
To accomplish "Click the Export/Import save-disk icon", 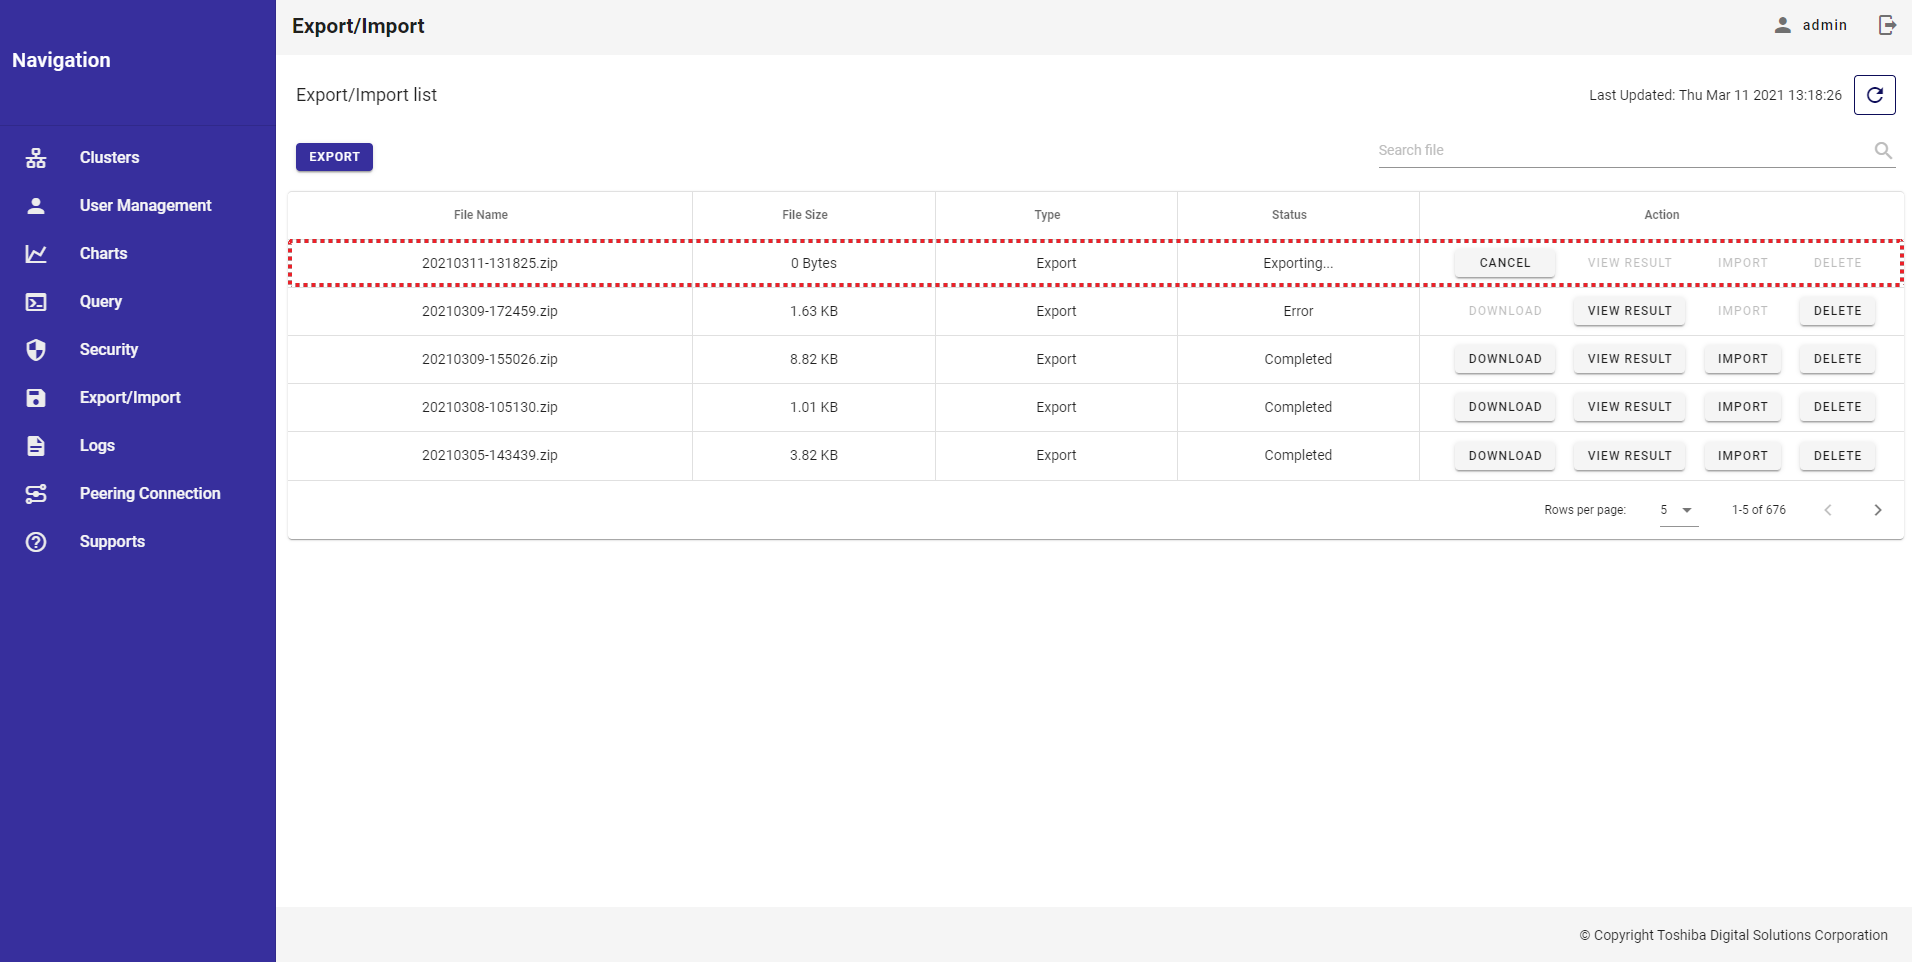I will (x=36, y=397).
